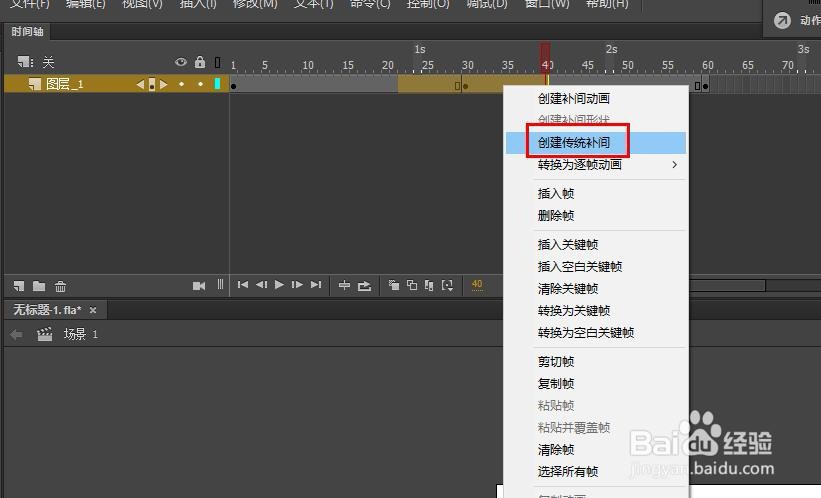821x498 pixels.
Task: Open the modify markers dropdown
Action: point(447,285)
